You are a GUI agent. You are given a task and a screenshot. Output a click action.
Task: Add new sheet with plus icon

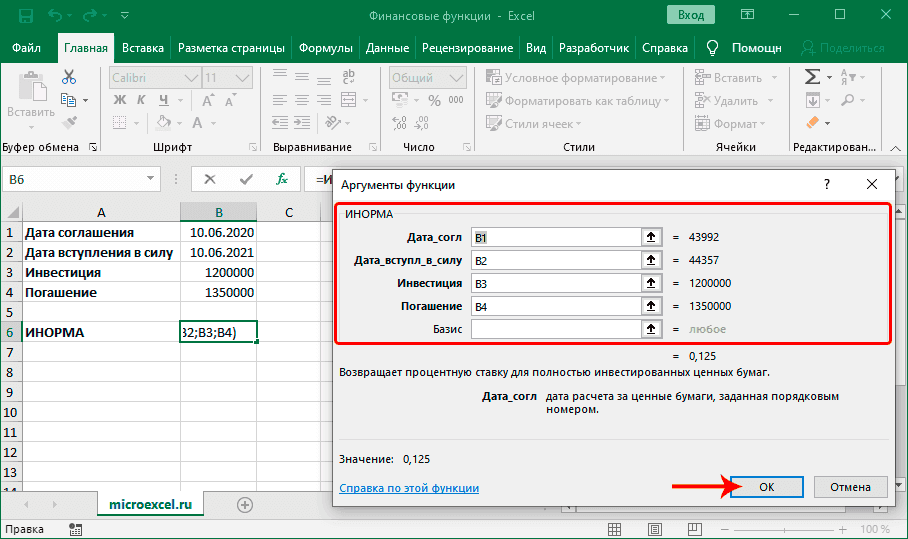[244, 505]
